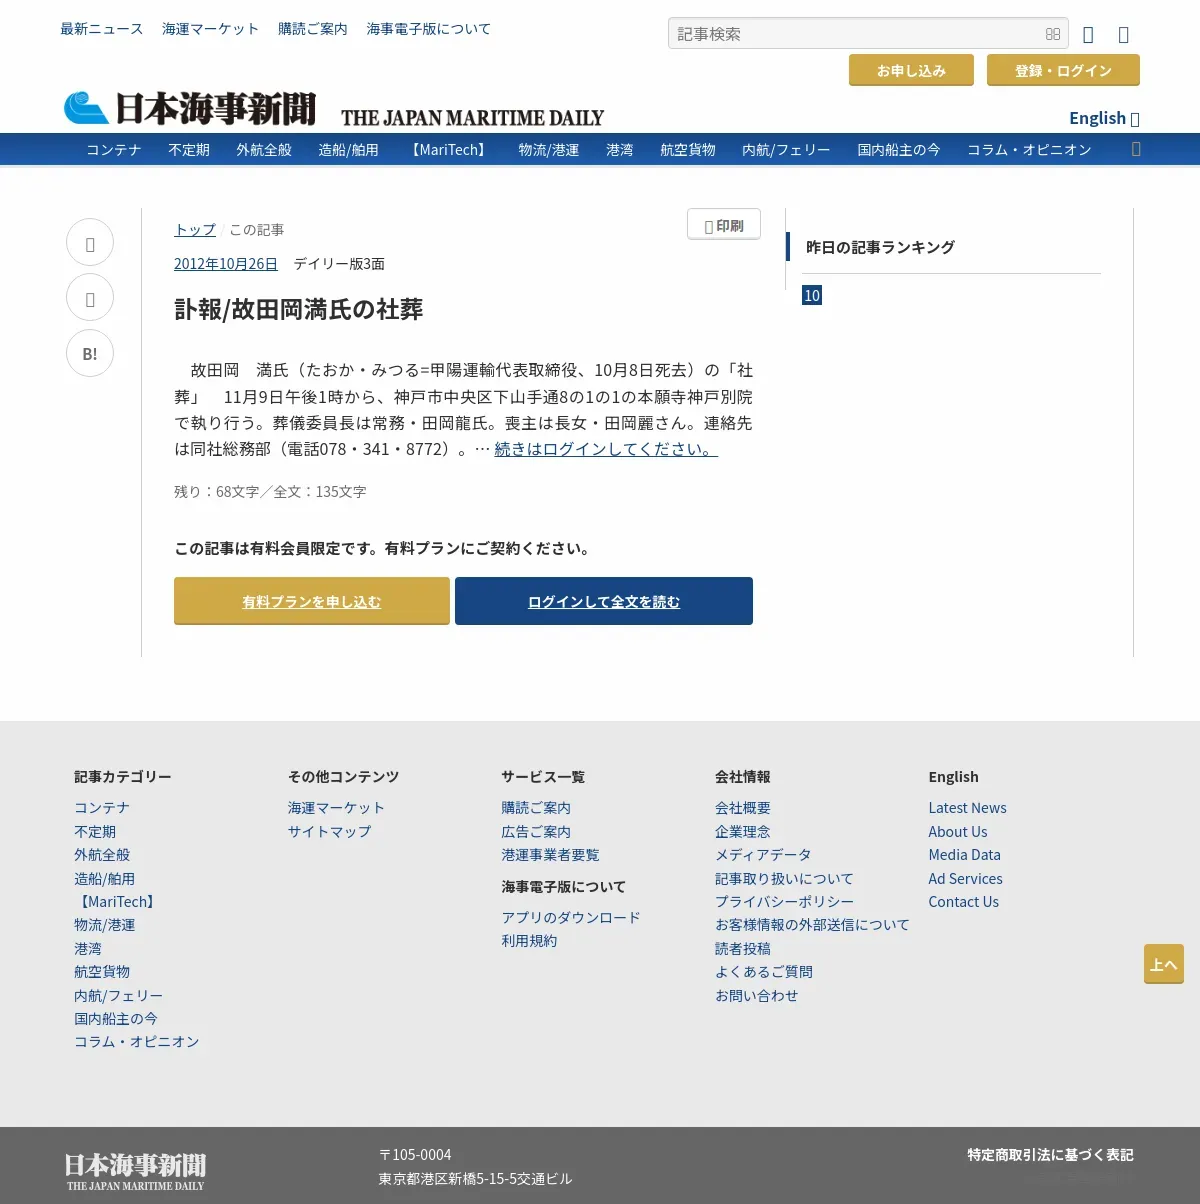The image size is (1200, 1204).
Task: Click footer 購読ご案内 link under サービス一覧
Action: (536, 807)
